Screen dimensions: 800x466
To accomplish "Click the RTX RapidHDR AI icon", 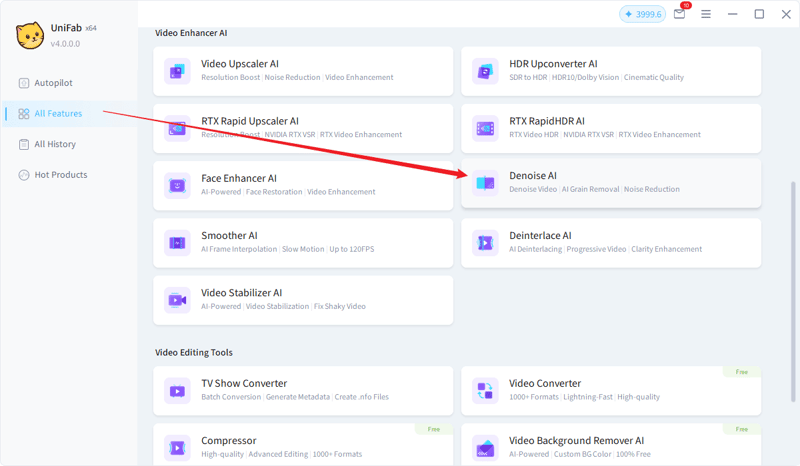I will (x=485, y=128).
